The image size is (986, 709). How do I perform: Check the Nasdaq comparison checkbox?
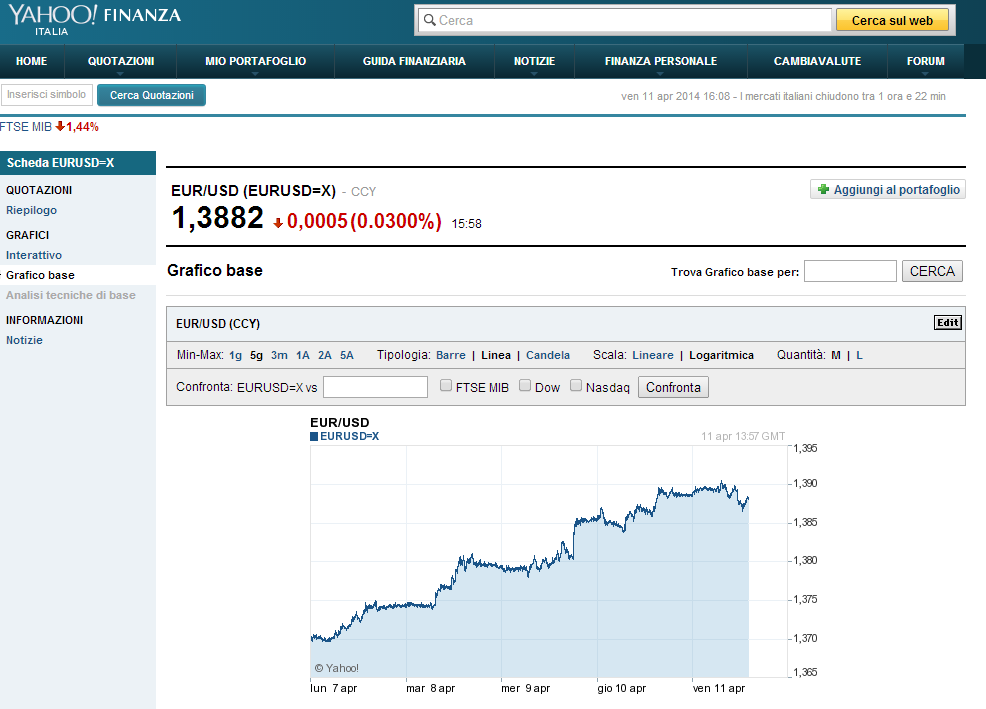click(576, 386)
